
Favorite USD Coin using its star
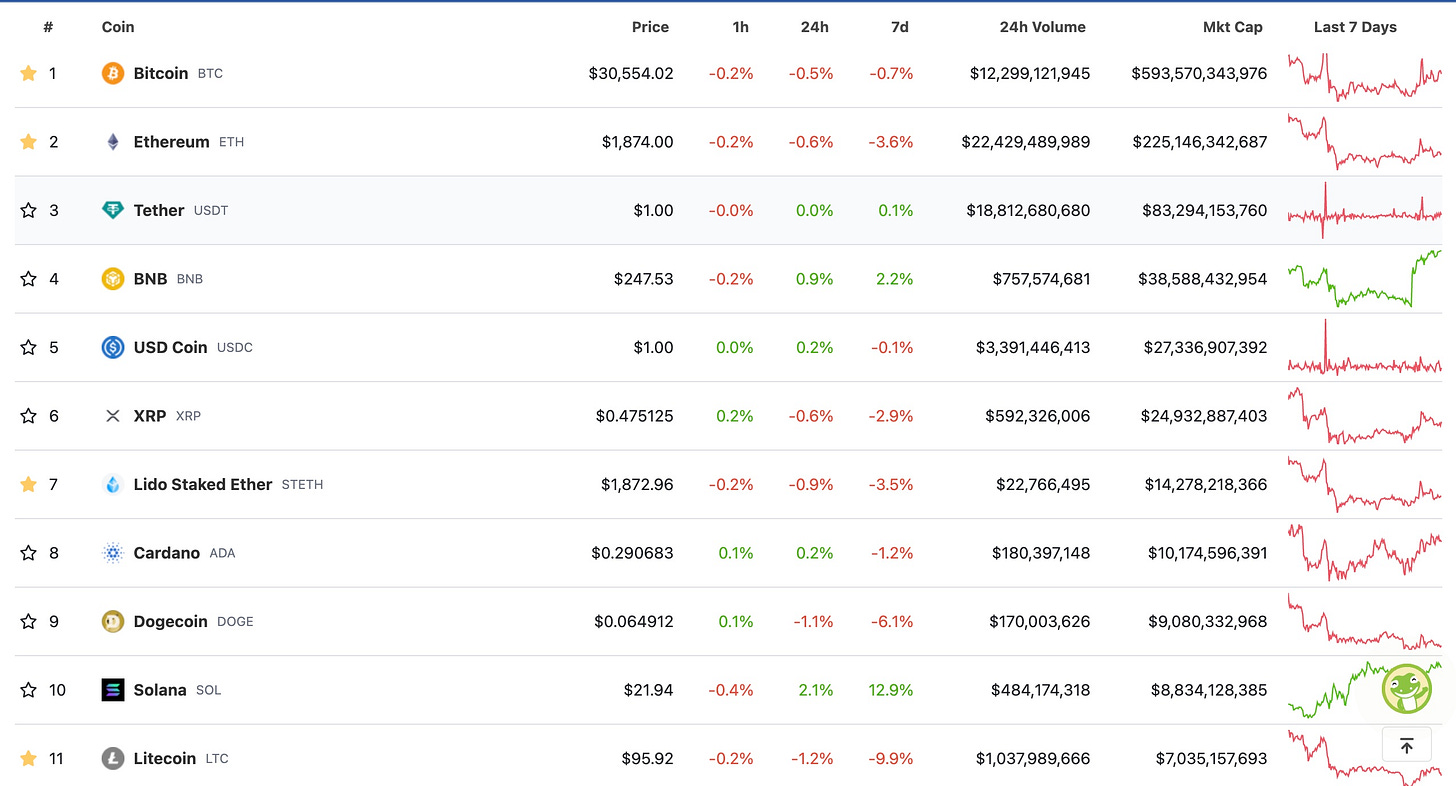click(28, 347)
